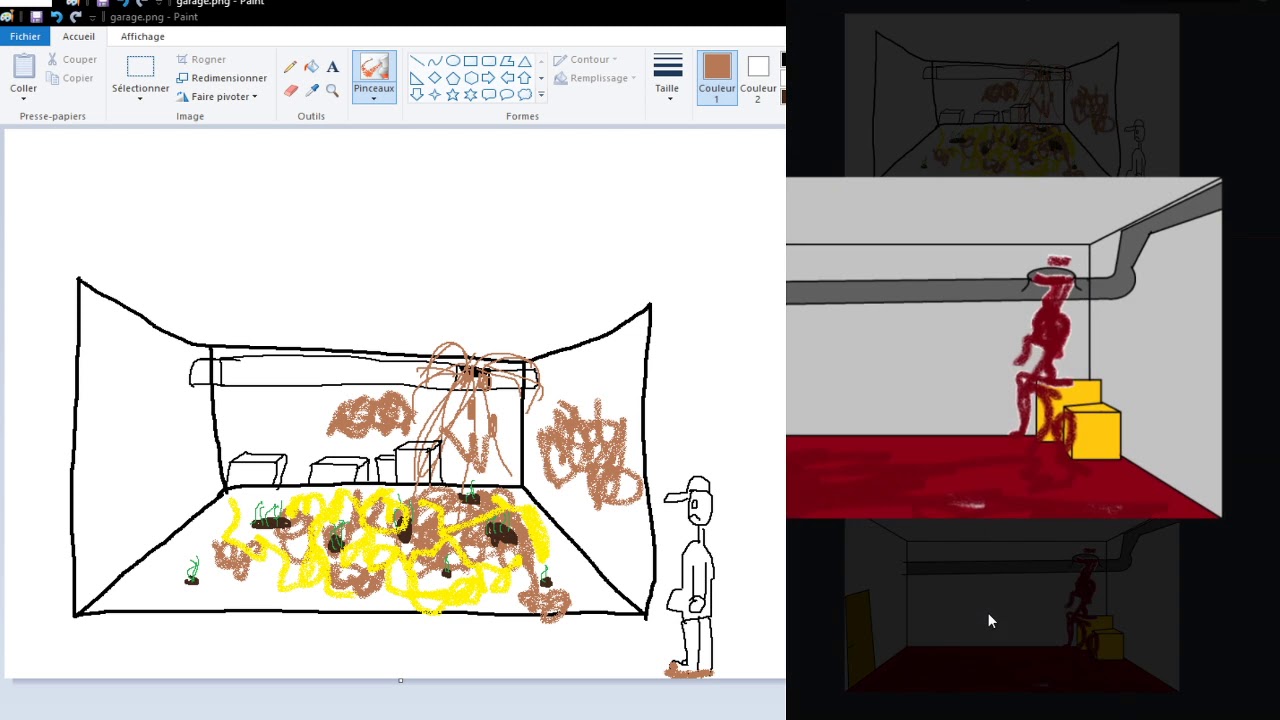Select the Magnifier zoom tool

point(332,90)
